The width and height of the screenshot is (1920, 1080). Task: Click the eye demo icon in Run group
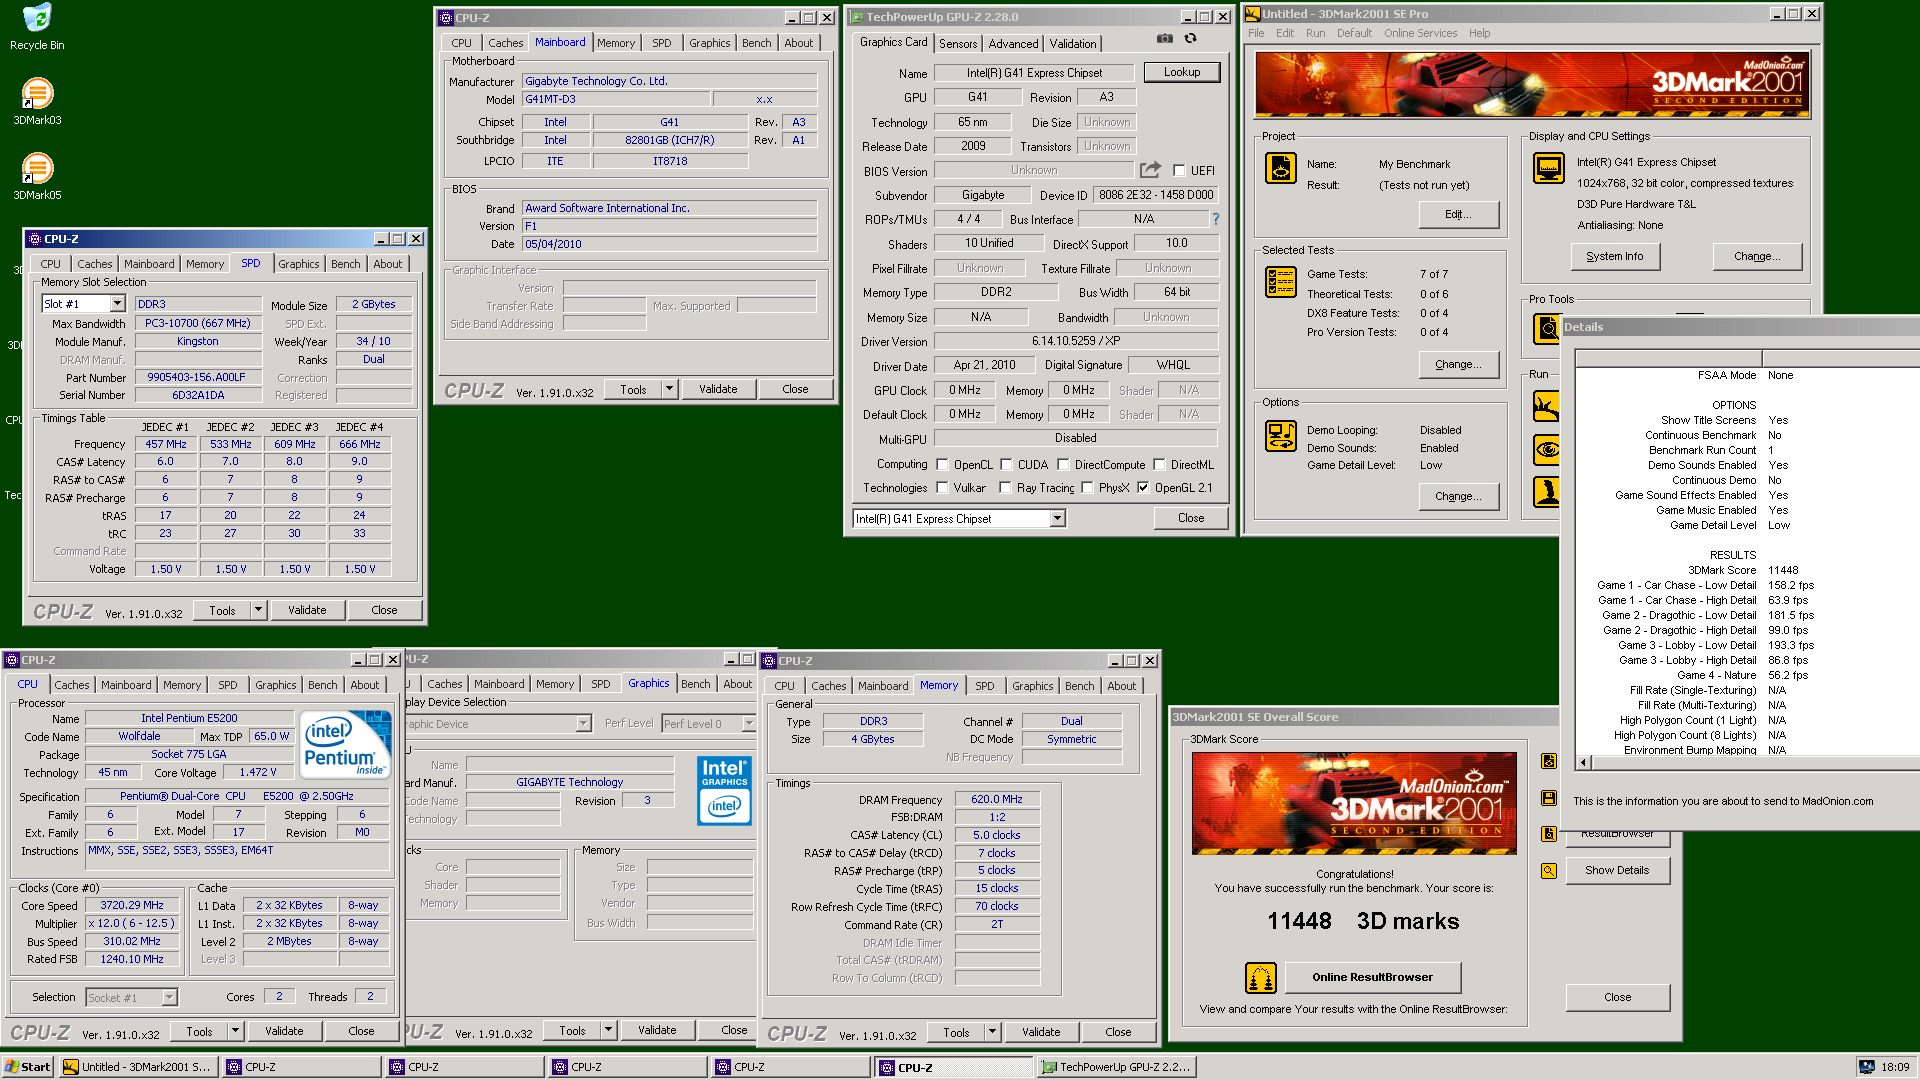(x=1546, y=449)
